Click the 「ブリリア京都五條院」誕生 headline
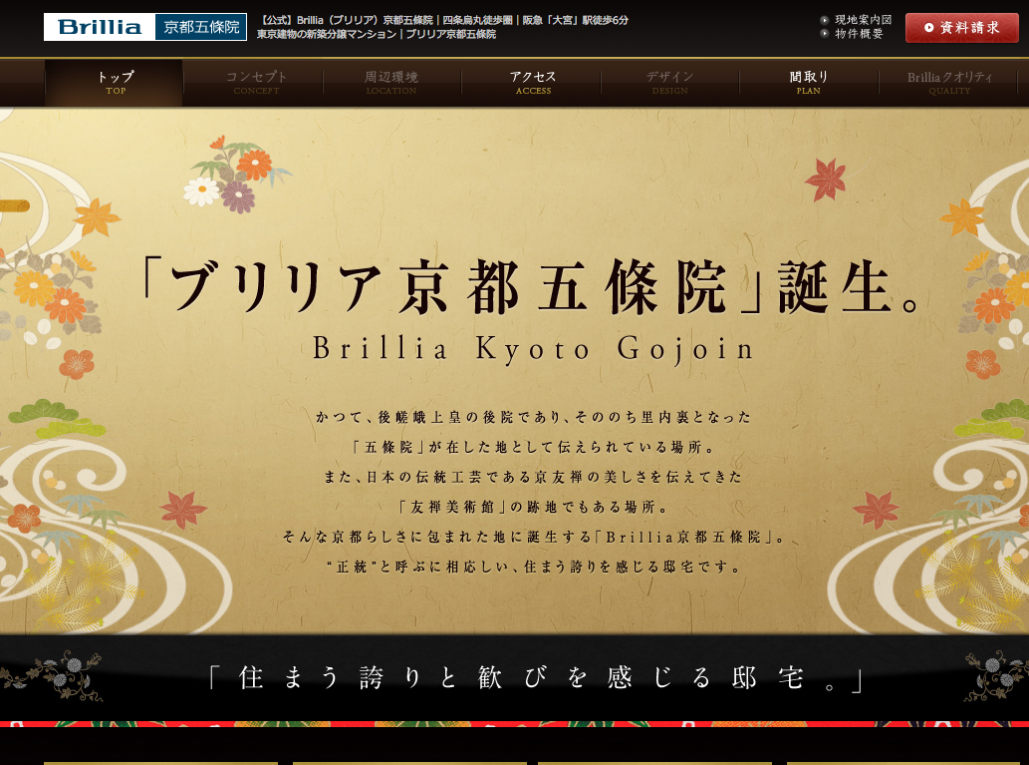This screenshot has width=1029, height=765. [532, 287]
